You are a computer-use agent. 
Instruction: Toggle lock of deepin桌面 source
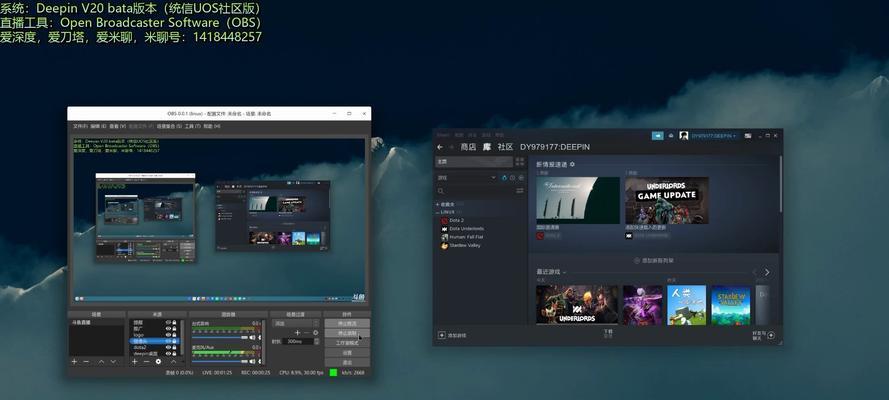click(x=174, y=354)
